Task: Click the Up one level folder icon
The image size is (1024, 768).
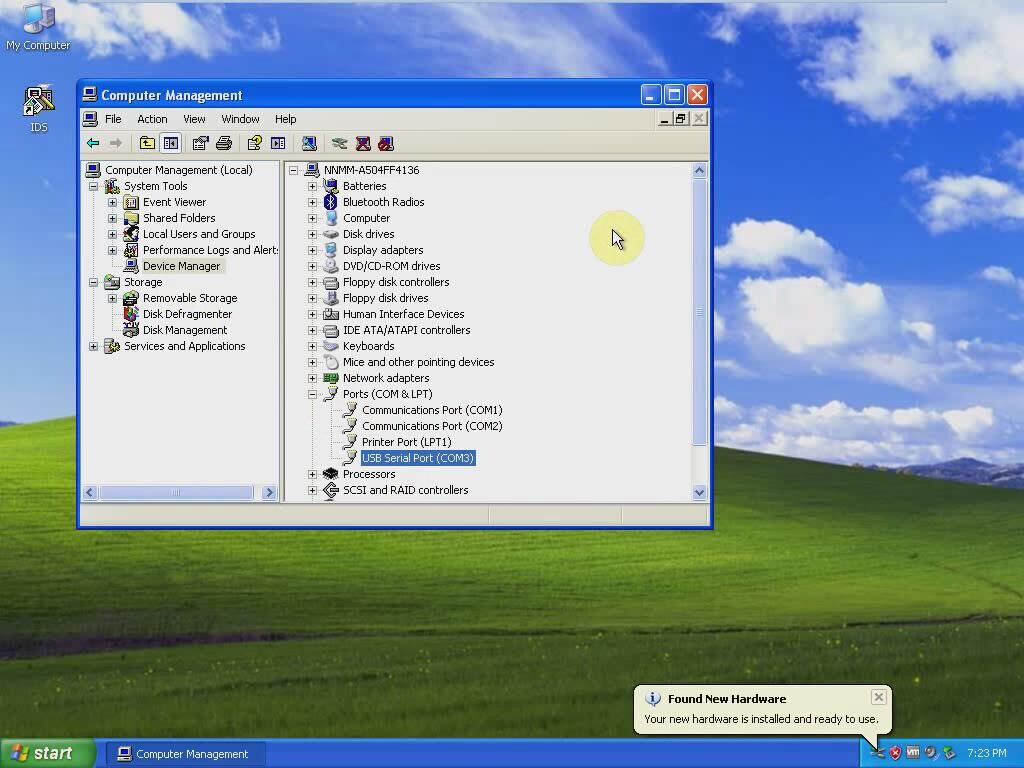Action: point(147,143)
